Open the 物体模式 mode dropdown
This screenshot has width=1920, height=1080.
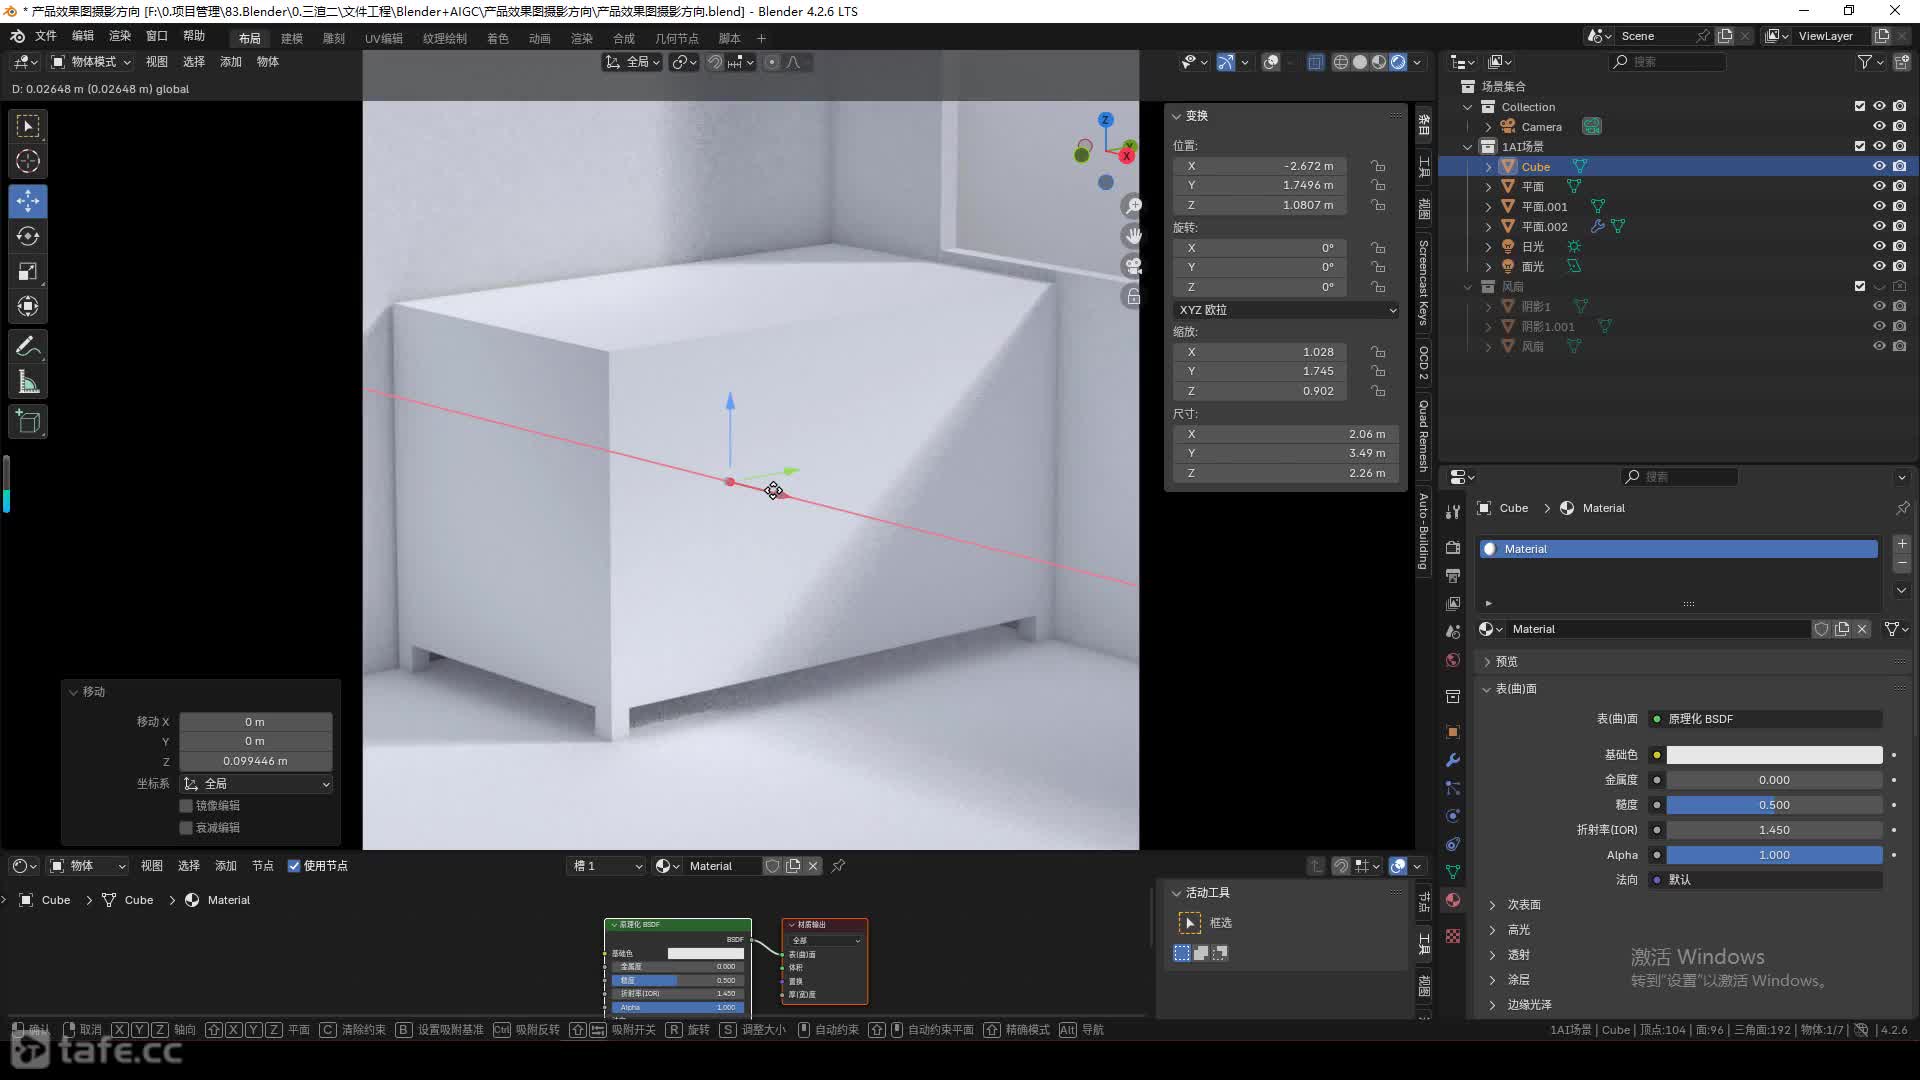(x=91, y=62)
